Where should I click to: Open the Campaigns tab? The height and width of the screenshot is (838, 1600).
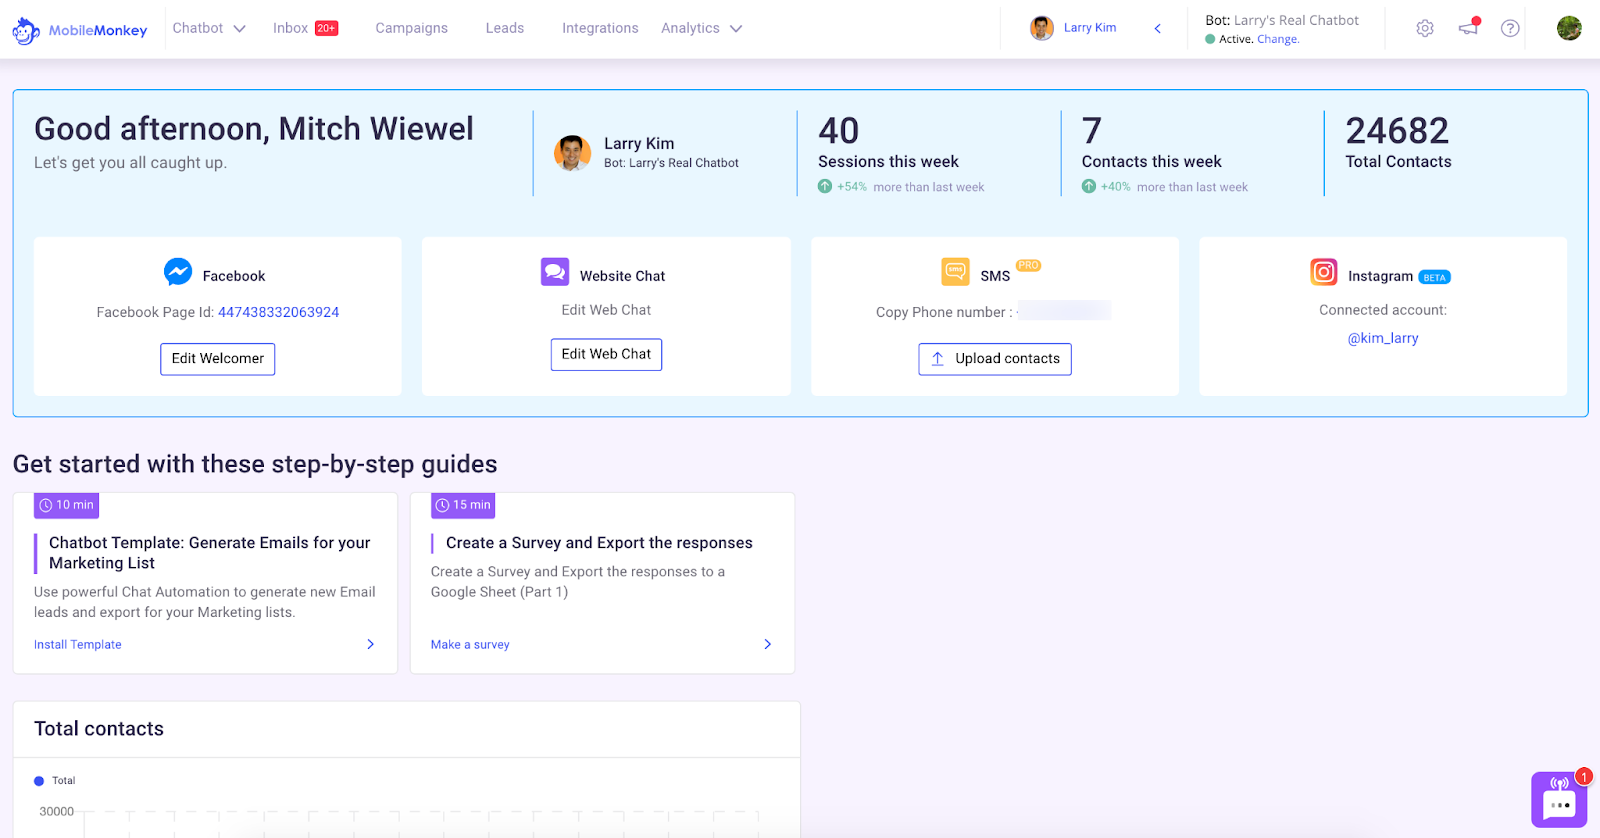[x=411, y=28]
